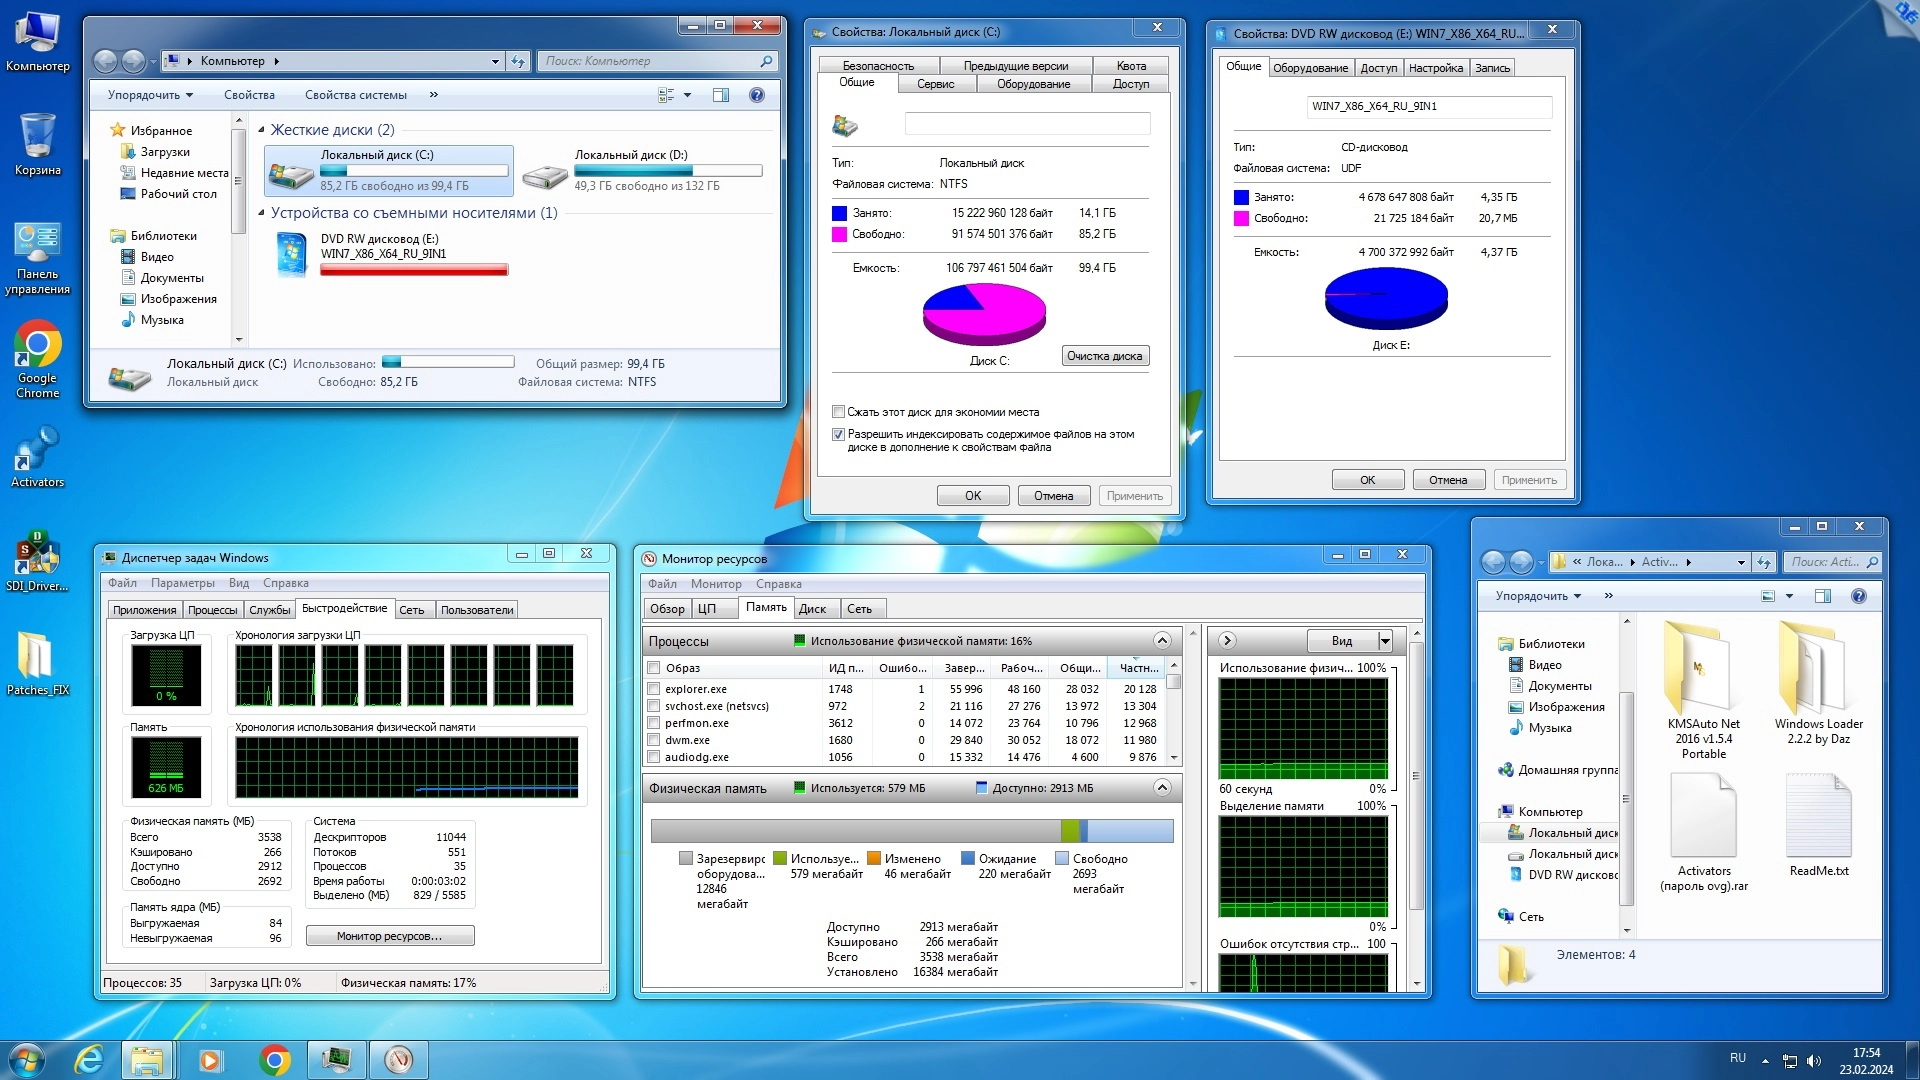
Task: Open the Patches_FIX desktop folder
Action: click(x=37, y=656)
